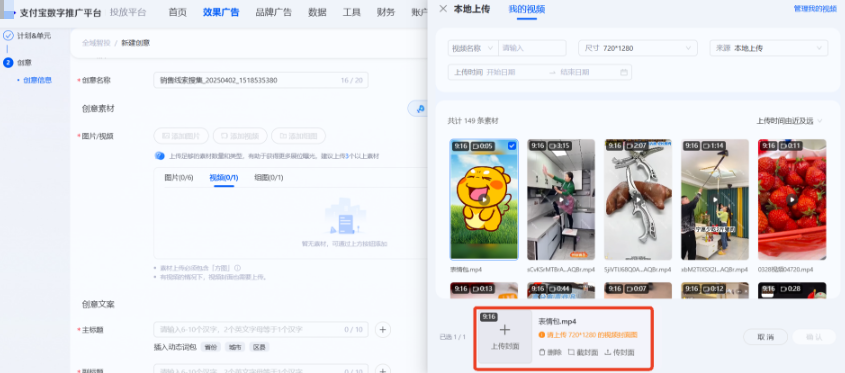Viewport: 845px width, 373px height.
Task: Click file name sCvKSrMTBrA...AQBr.mp4
Action: tap(561, 269)
